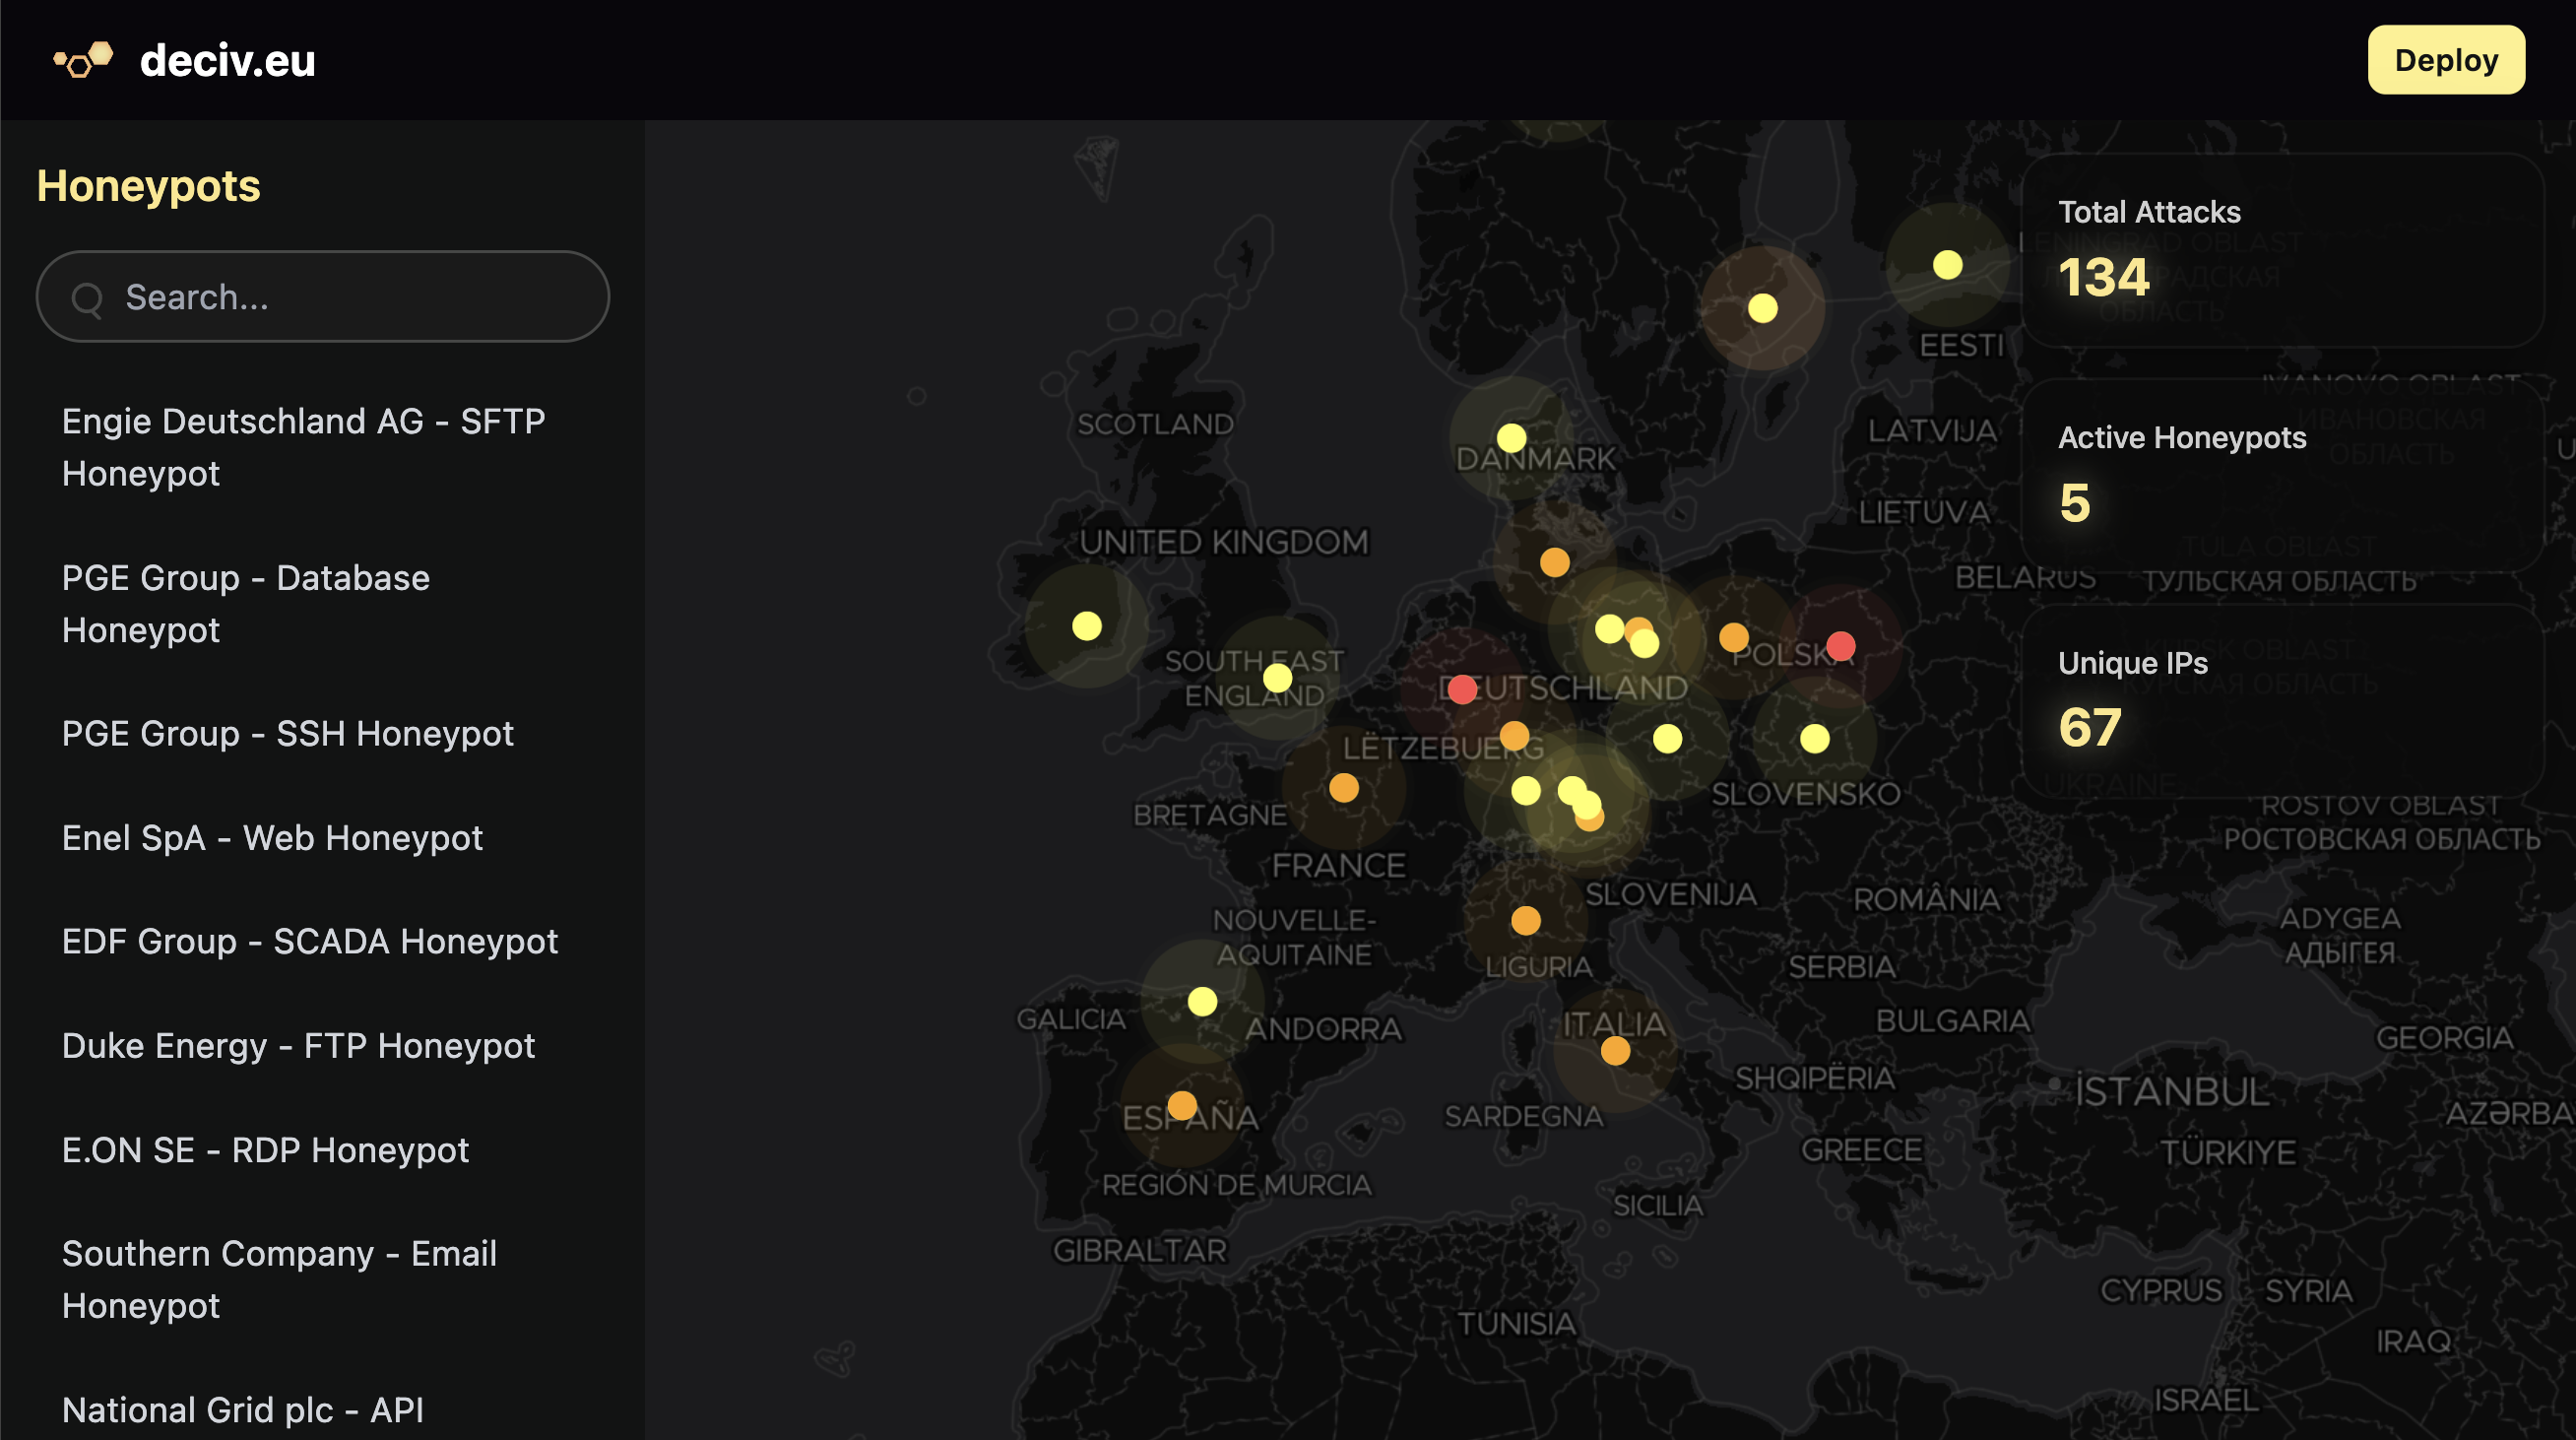Open PGE Group - SSH Honeypot
This screenshot has width=2576, height=1440.
[x=288, y=734]
